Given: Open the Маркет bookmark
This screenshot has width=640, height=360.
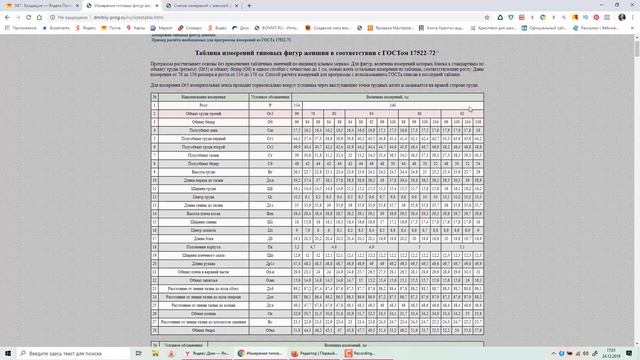Looking at the screenshot, I should (x=162, y=28).
